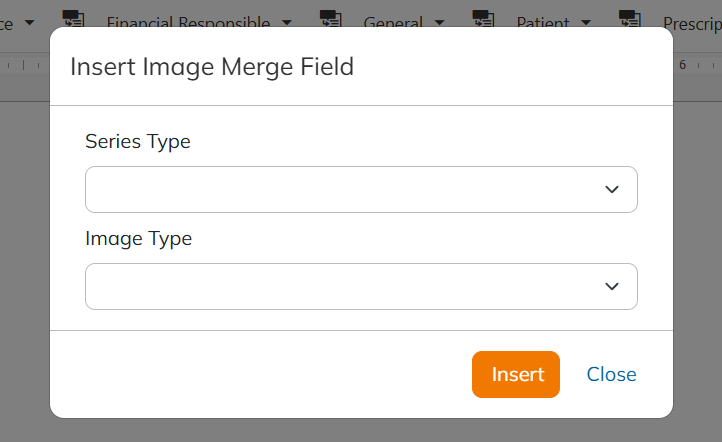
Task: Click the orange Insert button
Action: point(516,374)
